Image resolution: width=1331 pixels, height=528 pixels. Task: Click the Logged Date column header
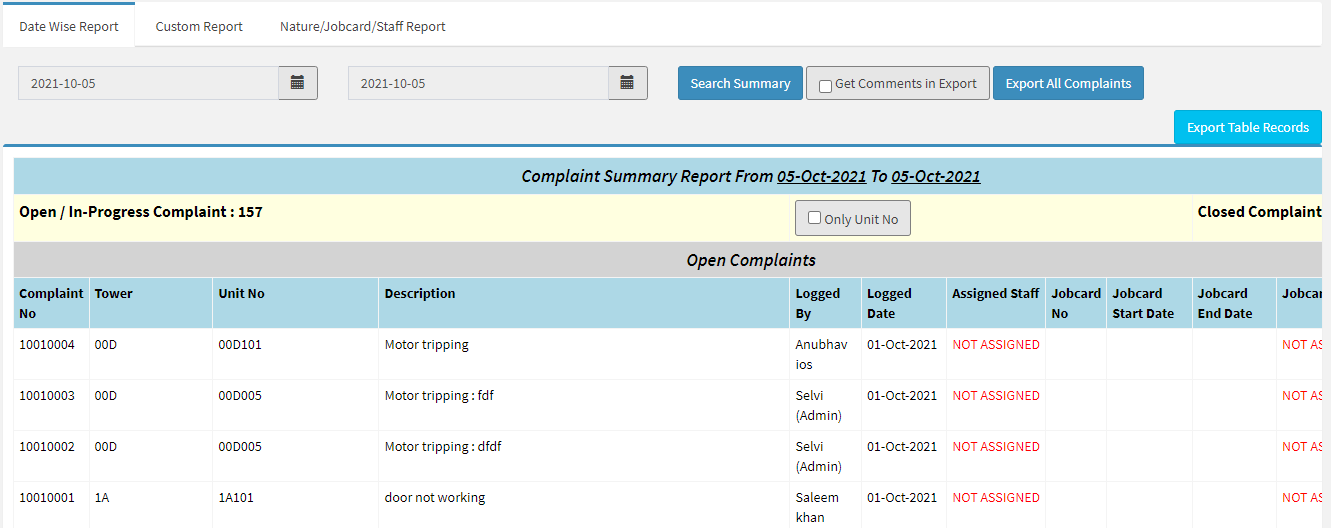(889, 303)
